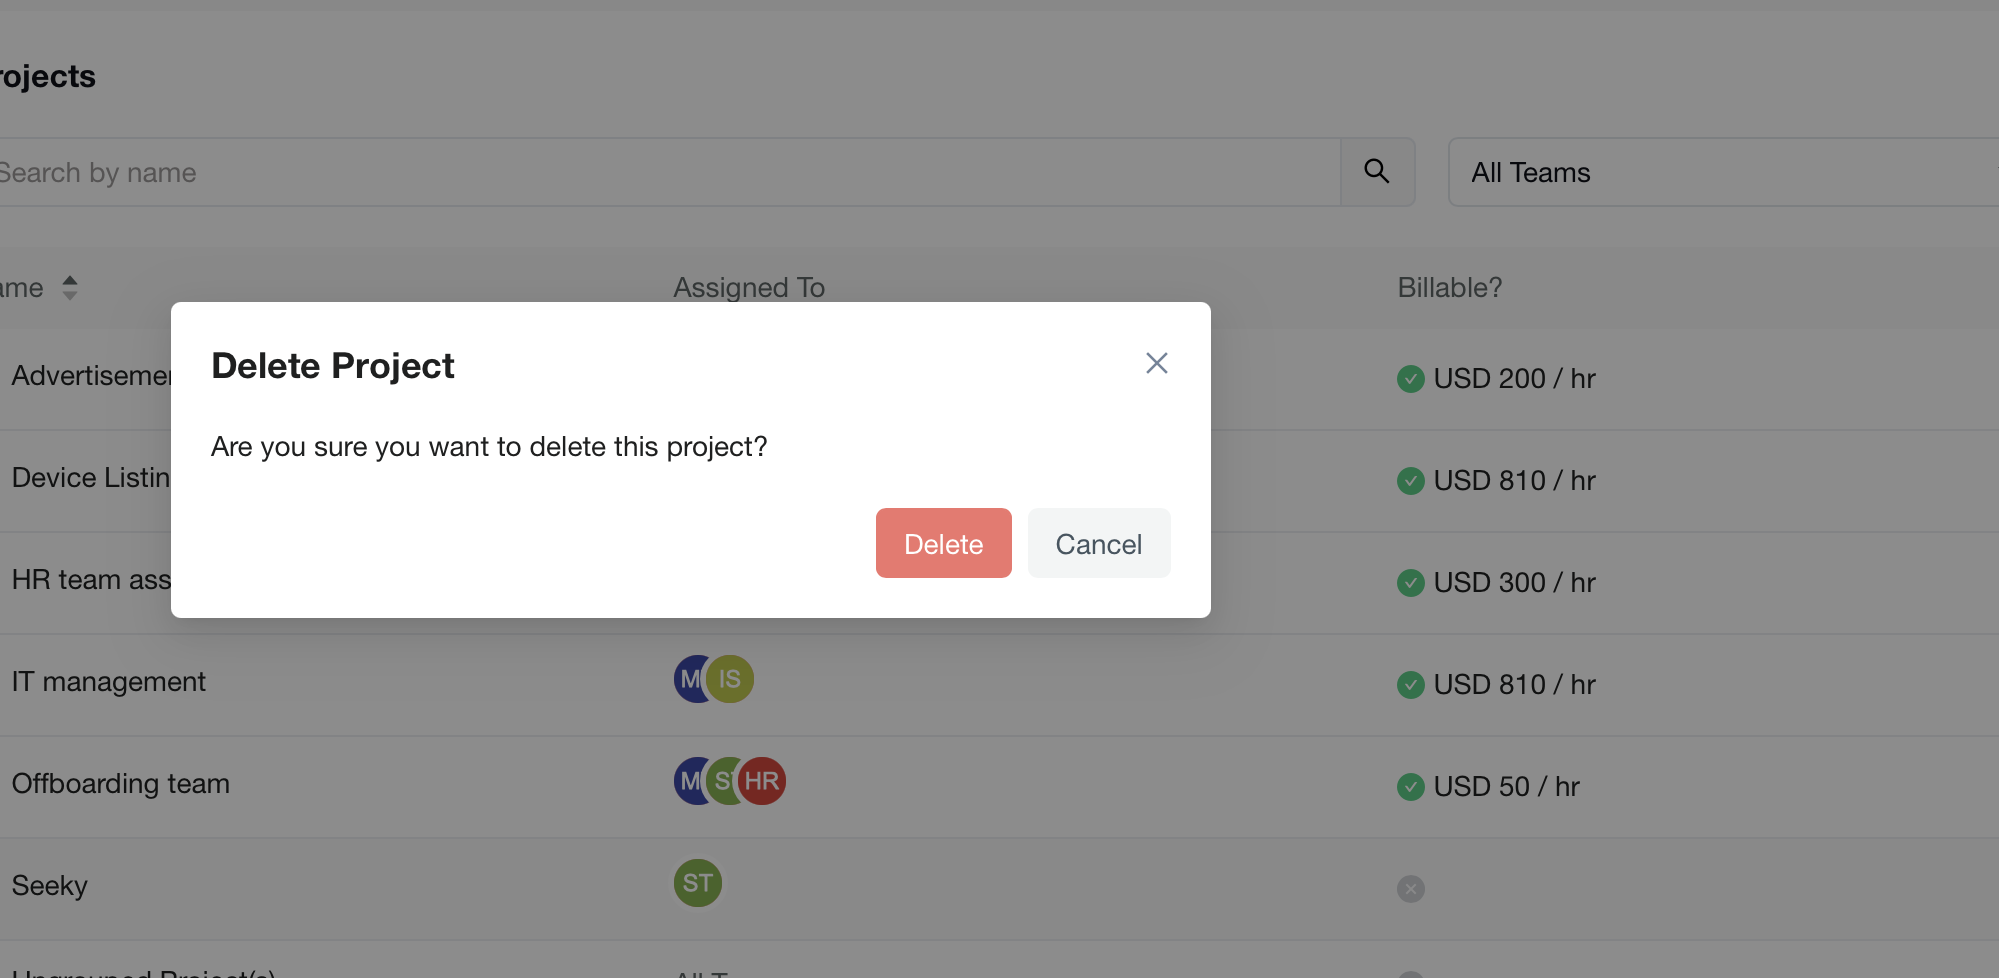The width and height of the screenshot is (1999, 978).
Task: Cancel the Delete Project dialog
Action: tap(1098, 543)
